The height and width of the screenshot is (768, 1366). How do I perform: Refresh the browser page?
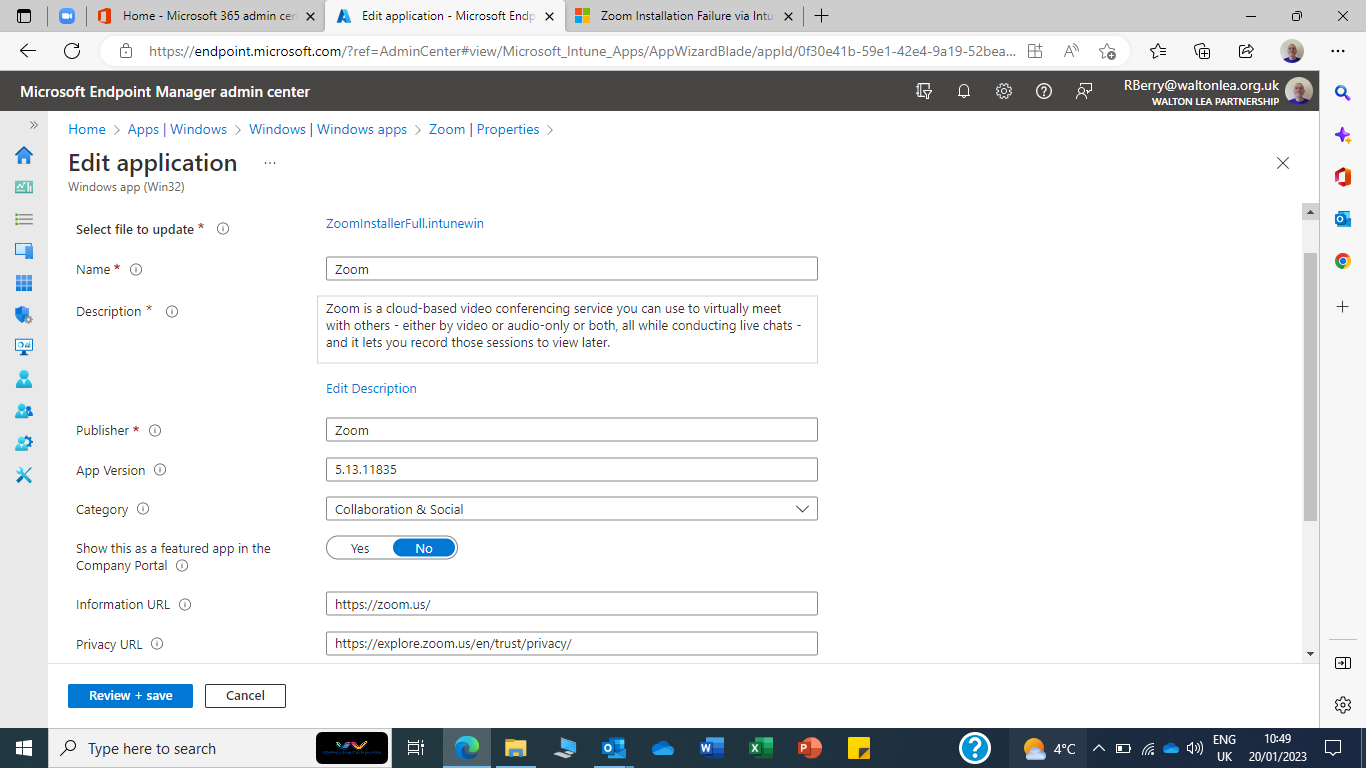72,51
